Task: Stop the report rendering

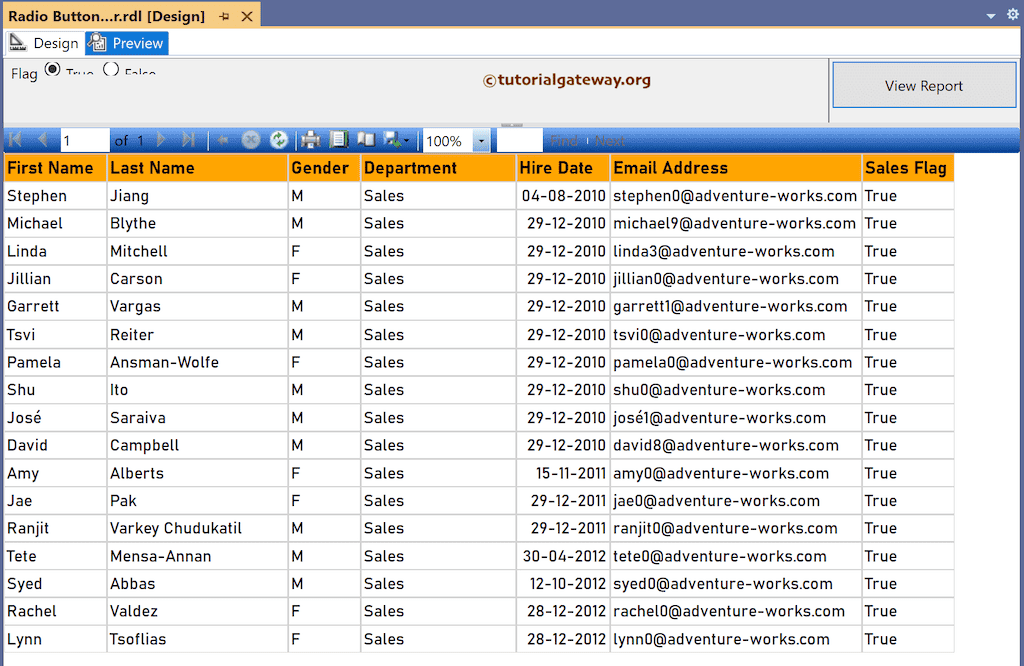Action: coord(251,140)
